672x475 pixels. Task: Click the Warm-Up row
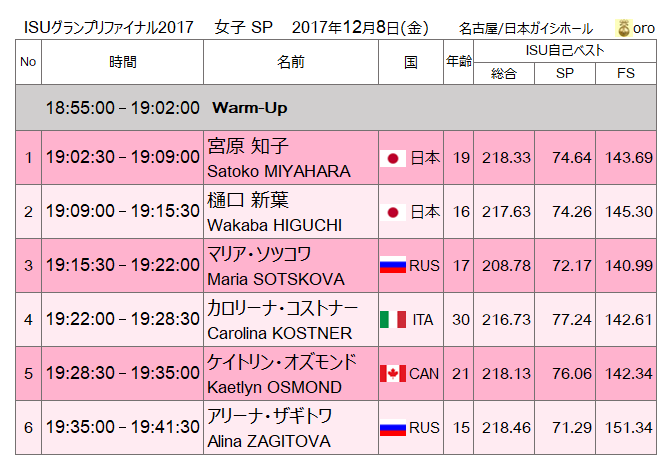tap(336, 107)
